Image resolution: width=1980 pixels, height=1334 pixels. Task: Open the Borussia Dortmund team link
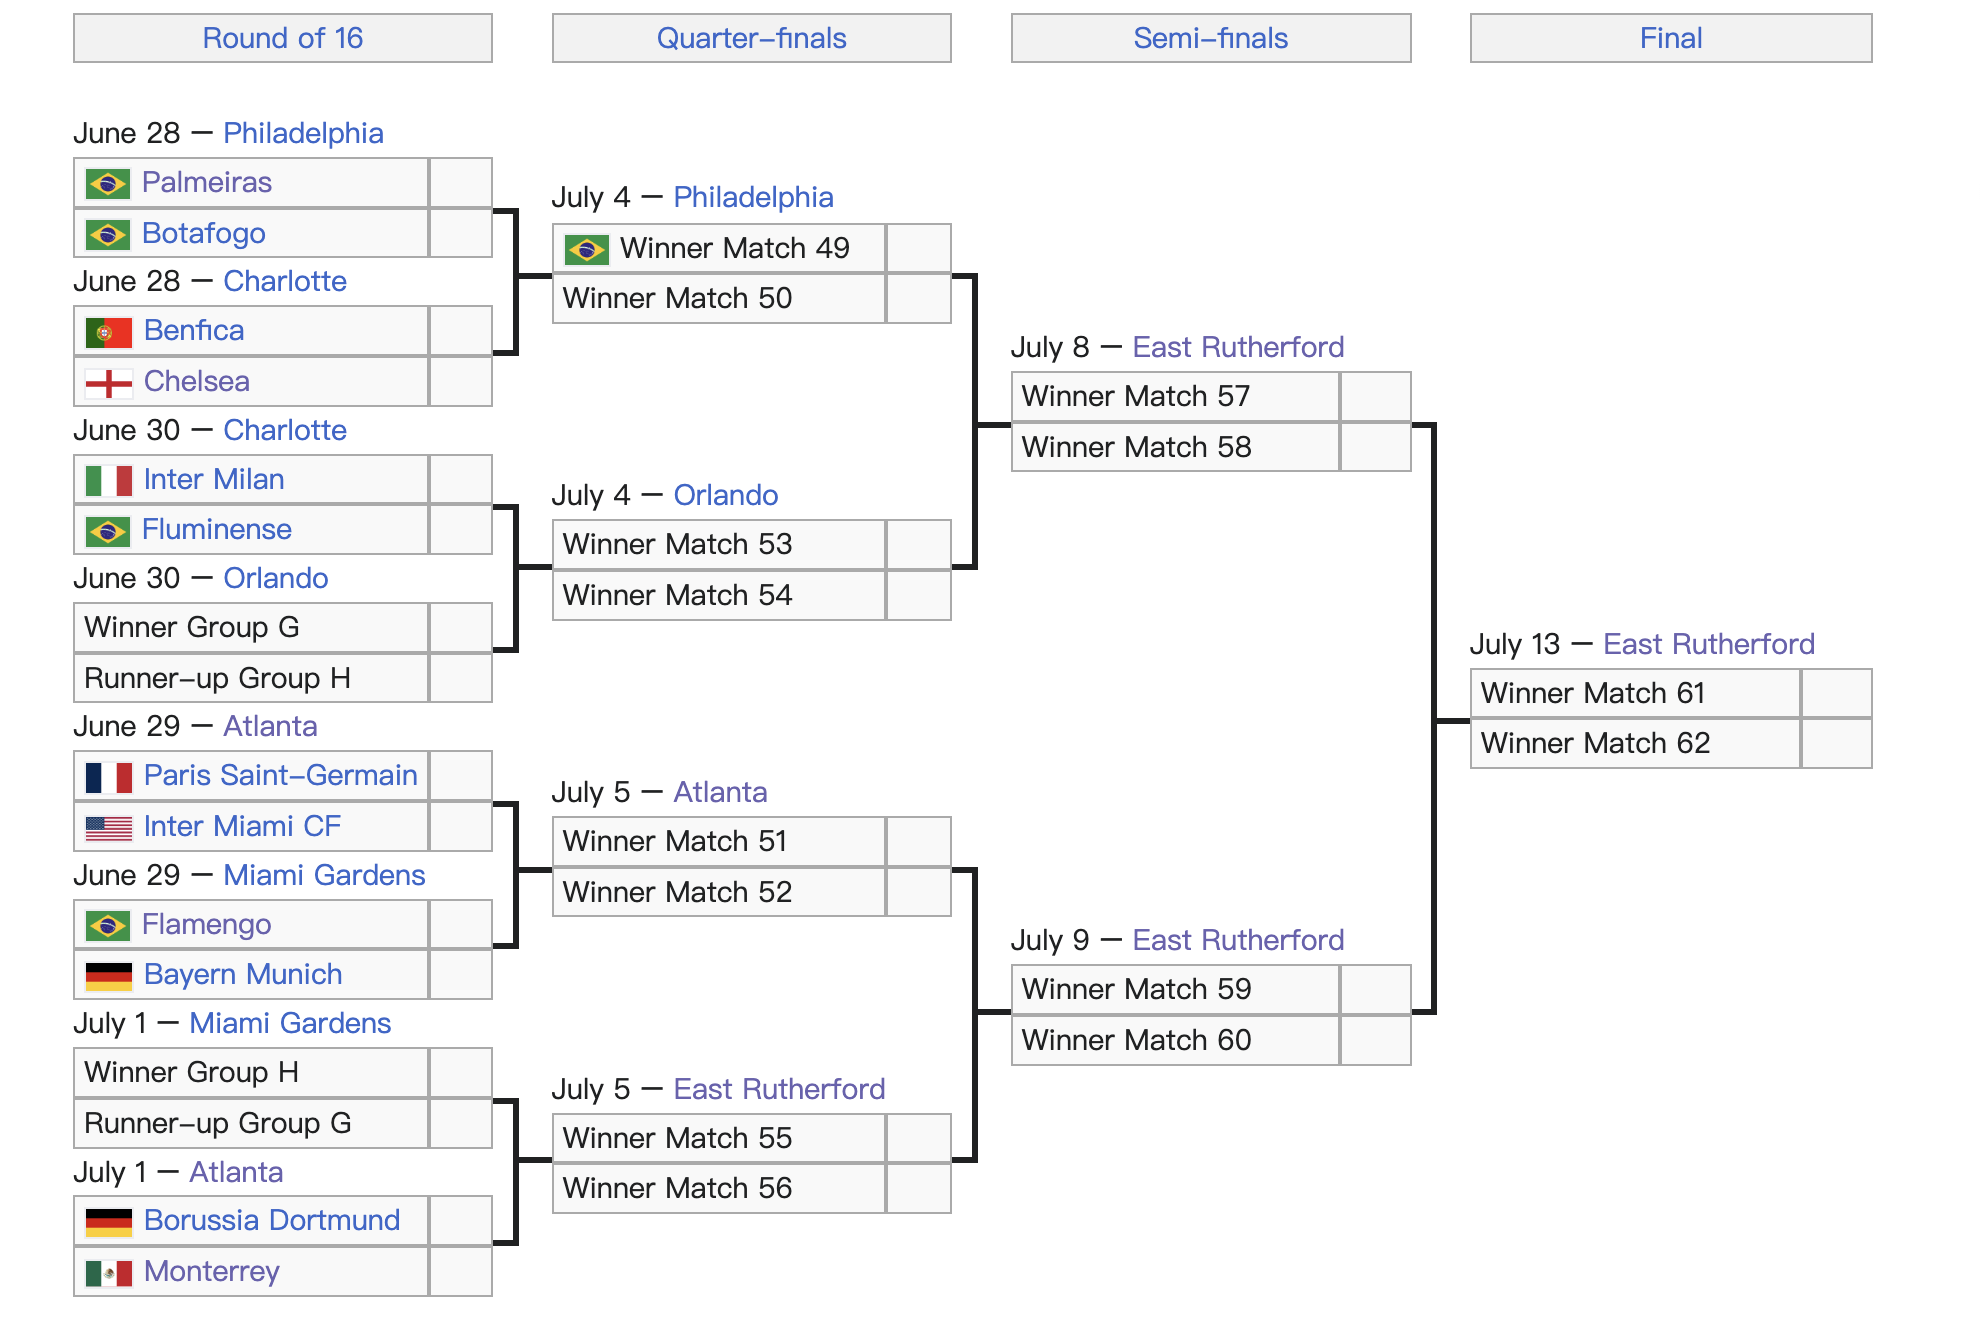point(272,1220)
